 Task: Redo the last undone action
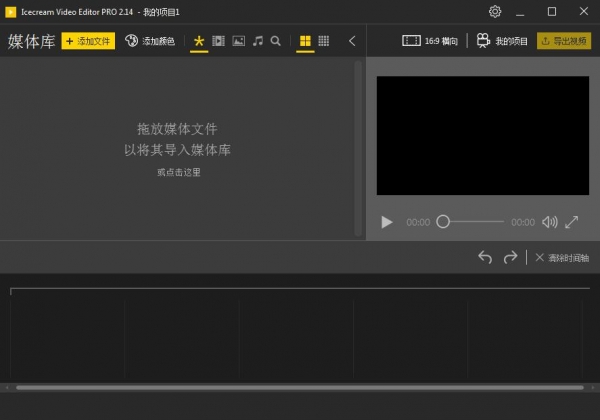tap(510, 257)
